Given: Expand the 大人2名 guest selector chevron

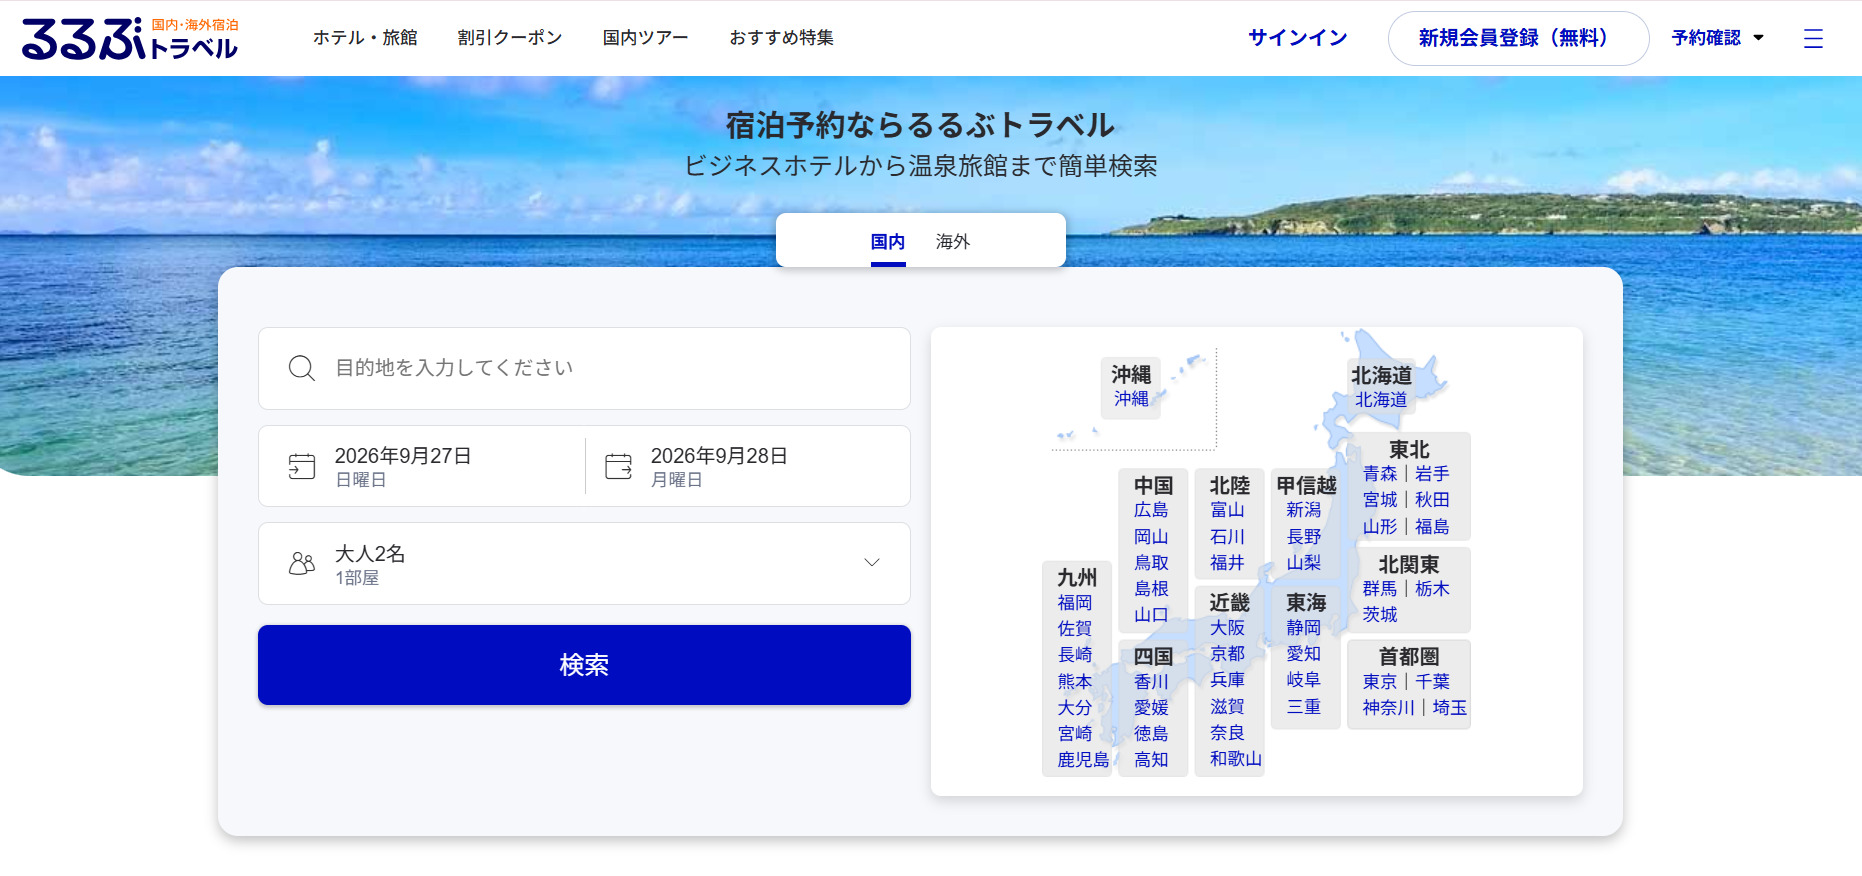Looking at the screenshot, I should (872, 563).
